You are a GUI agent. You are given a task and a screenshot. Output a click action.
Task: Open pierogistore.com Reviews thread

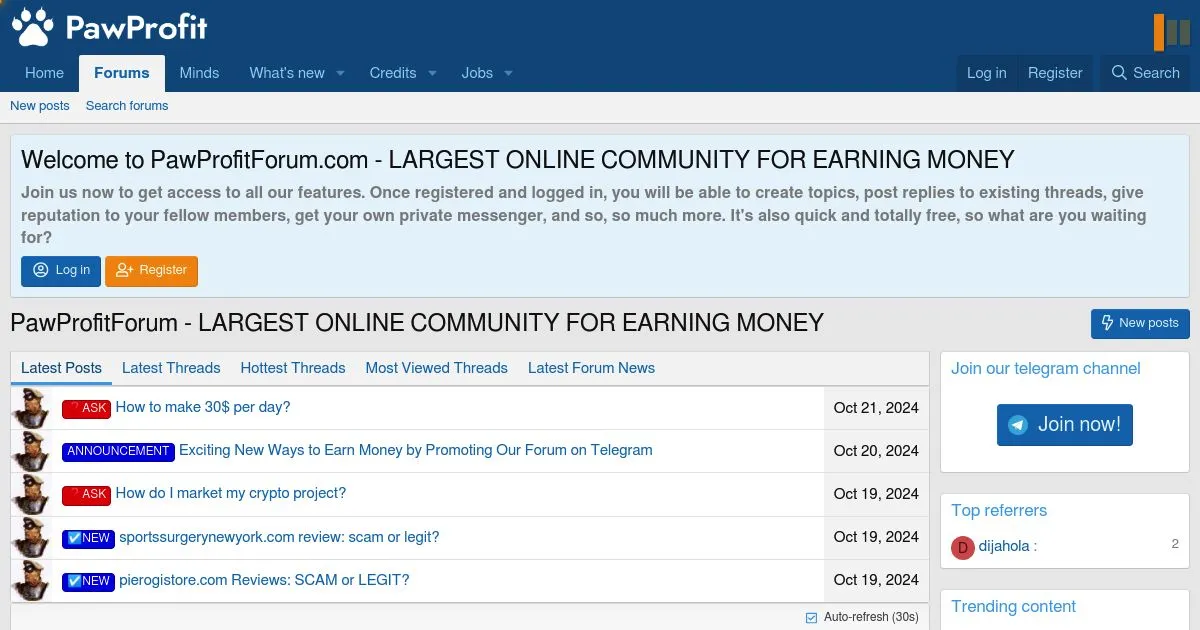pyautogui.click(x=264, y=580)
